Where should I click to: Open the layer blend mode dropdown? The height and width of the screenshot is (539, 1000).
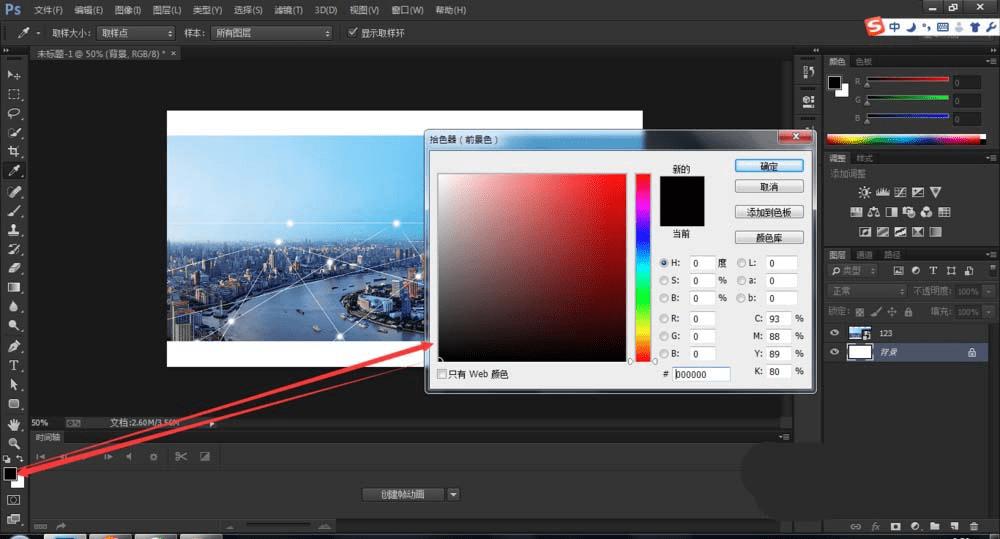[867, 291]
